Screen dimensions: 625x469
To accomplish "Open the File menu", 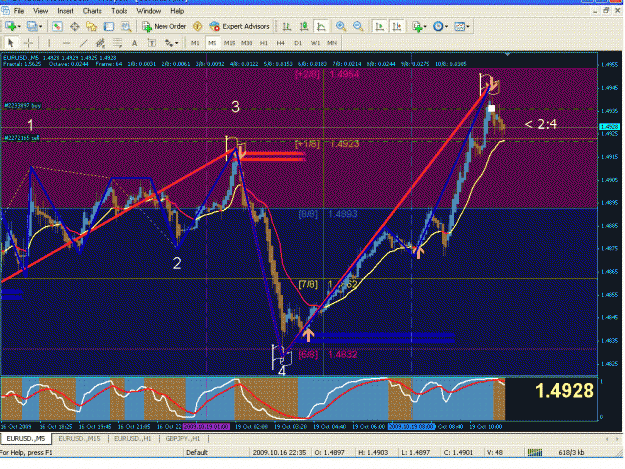I will 19,11.
